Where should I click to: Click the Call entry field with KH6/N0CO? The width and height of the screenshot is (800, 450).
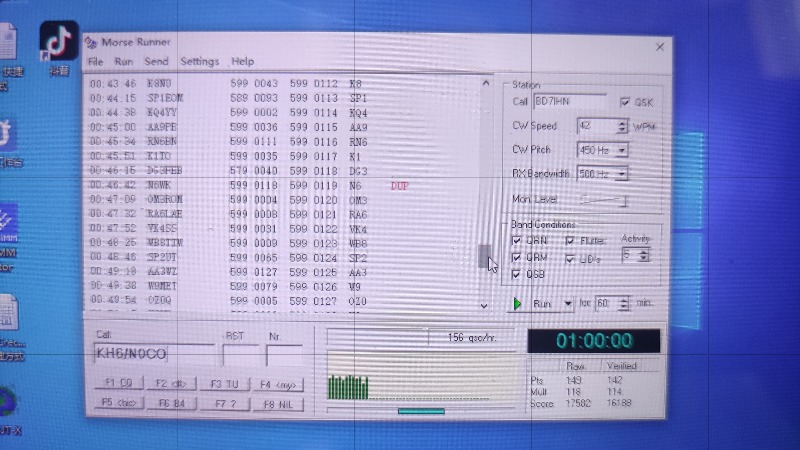coord(154,354)
